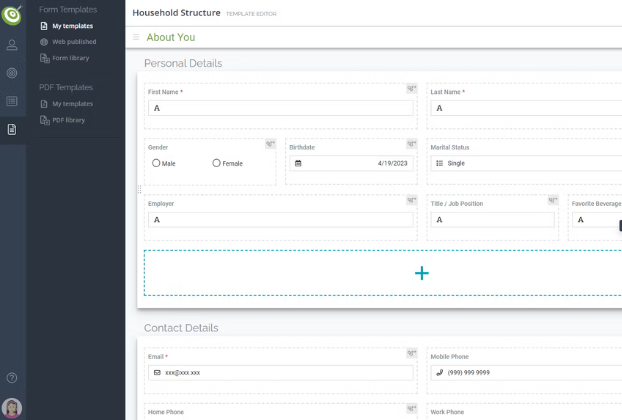The image size is (622, 420).
Task: Click the link icon on Birthdate field
Action: click(x=412, y=144)
